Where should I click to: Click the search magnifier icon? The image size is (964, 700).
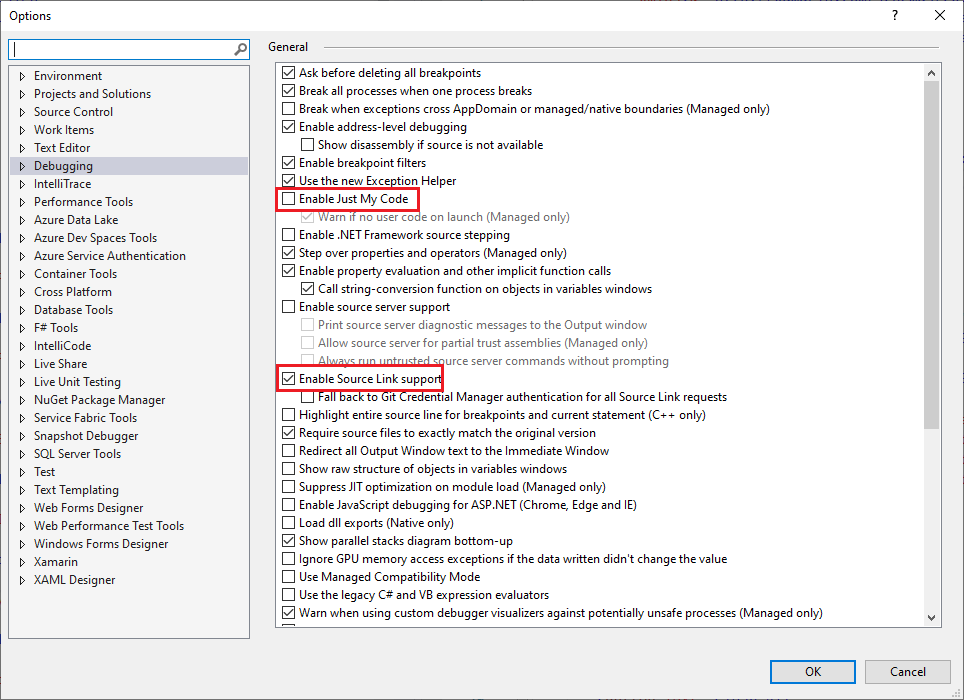click(x=240, y=49)
